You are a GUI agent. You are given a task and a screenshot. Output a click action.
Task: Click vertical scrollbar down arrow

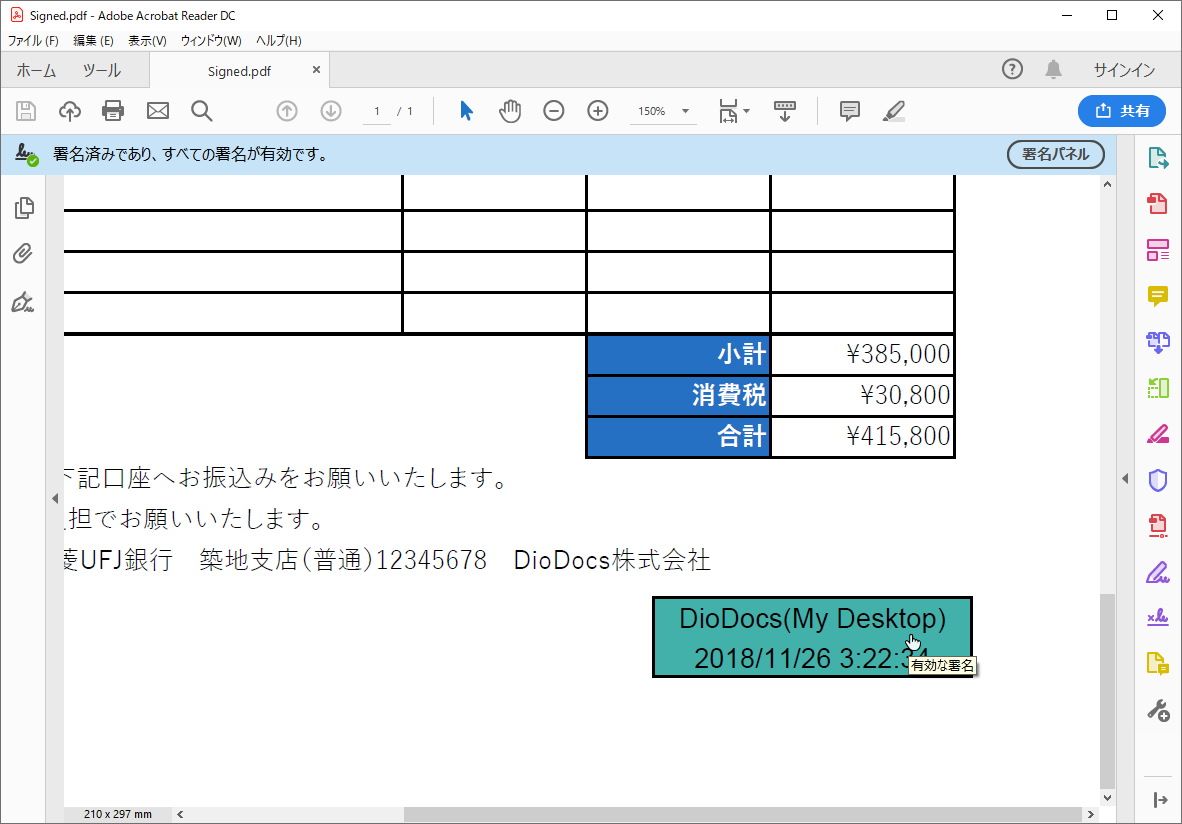click(x=1107, y=797)
